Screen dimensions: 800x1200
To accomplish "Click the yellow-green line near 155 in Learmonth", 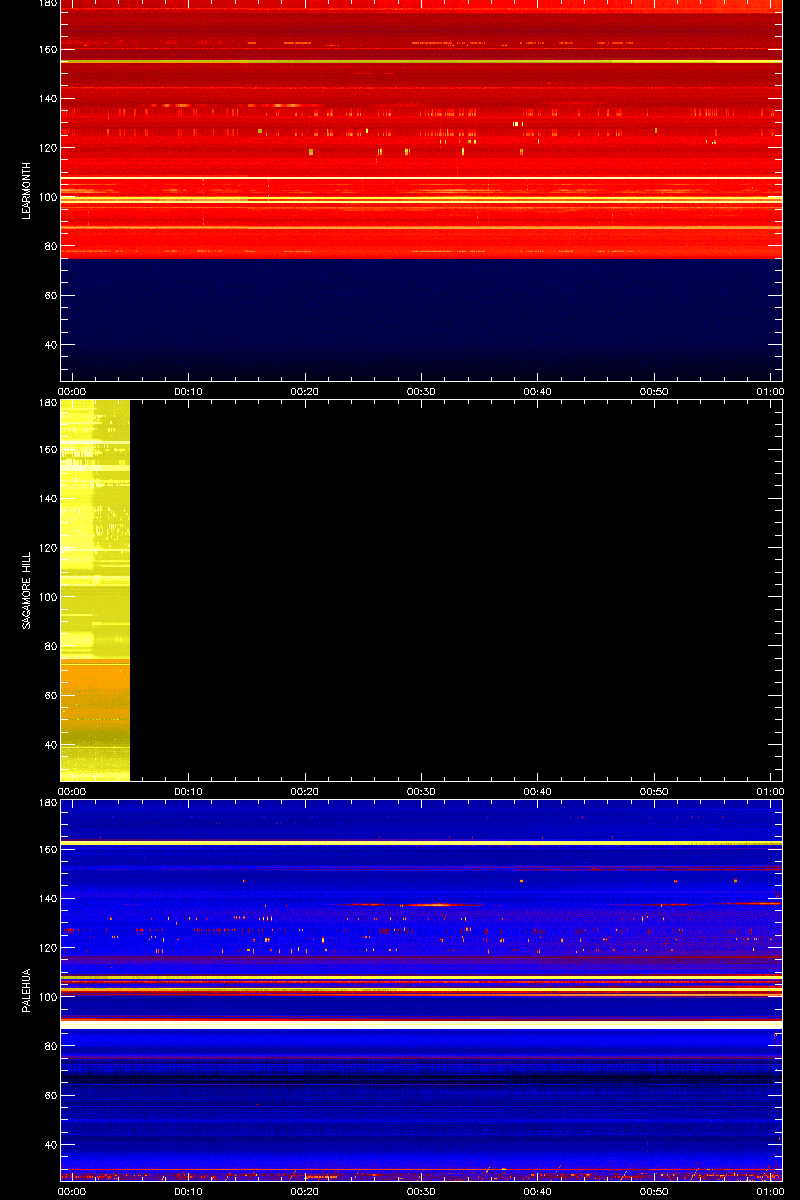I will point(421,62).
